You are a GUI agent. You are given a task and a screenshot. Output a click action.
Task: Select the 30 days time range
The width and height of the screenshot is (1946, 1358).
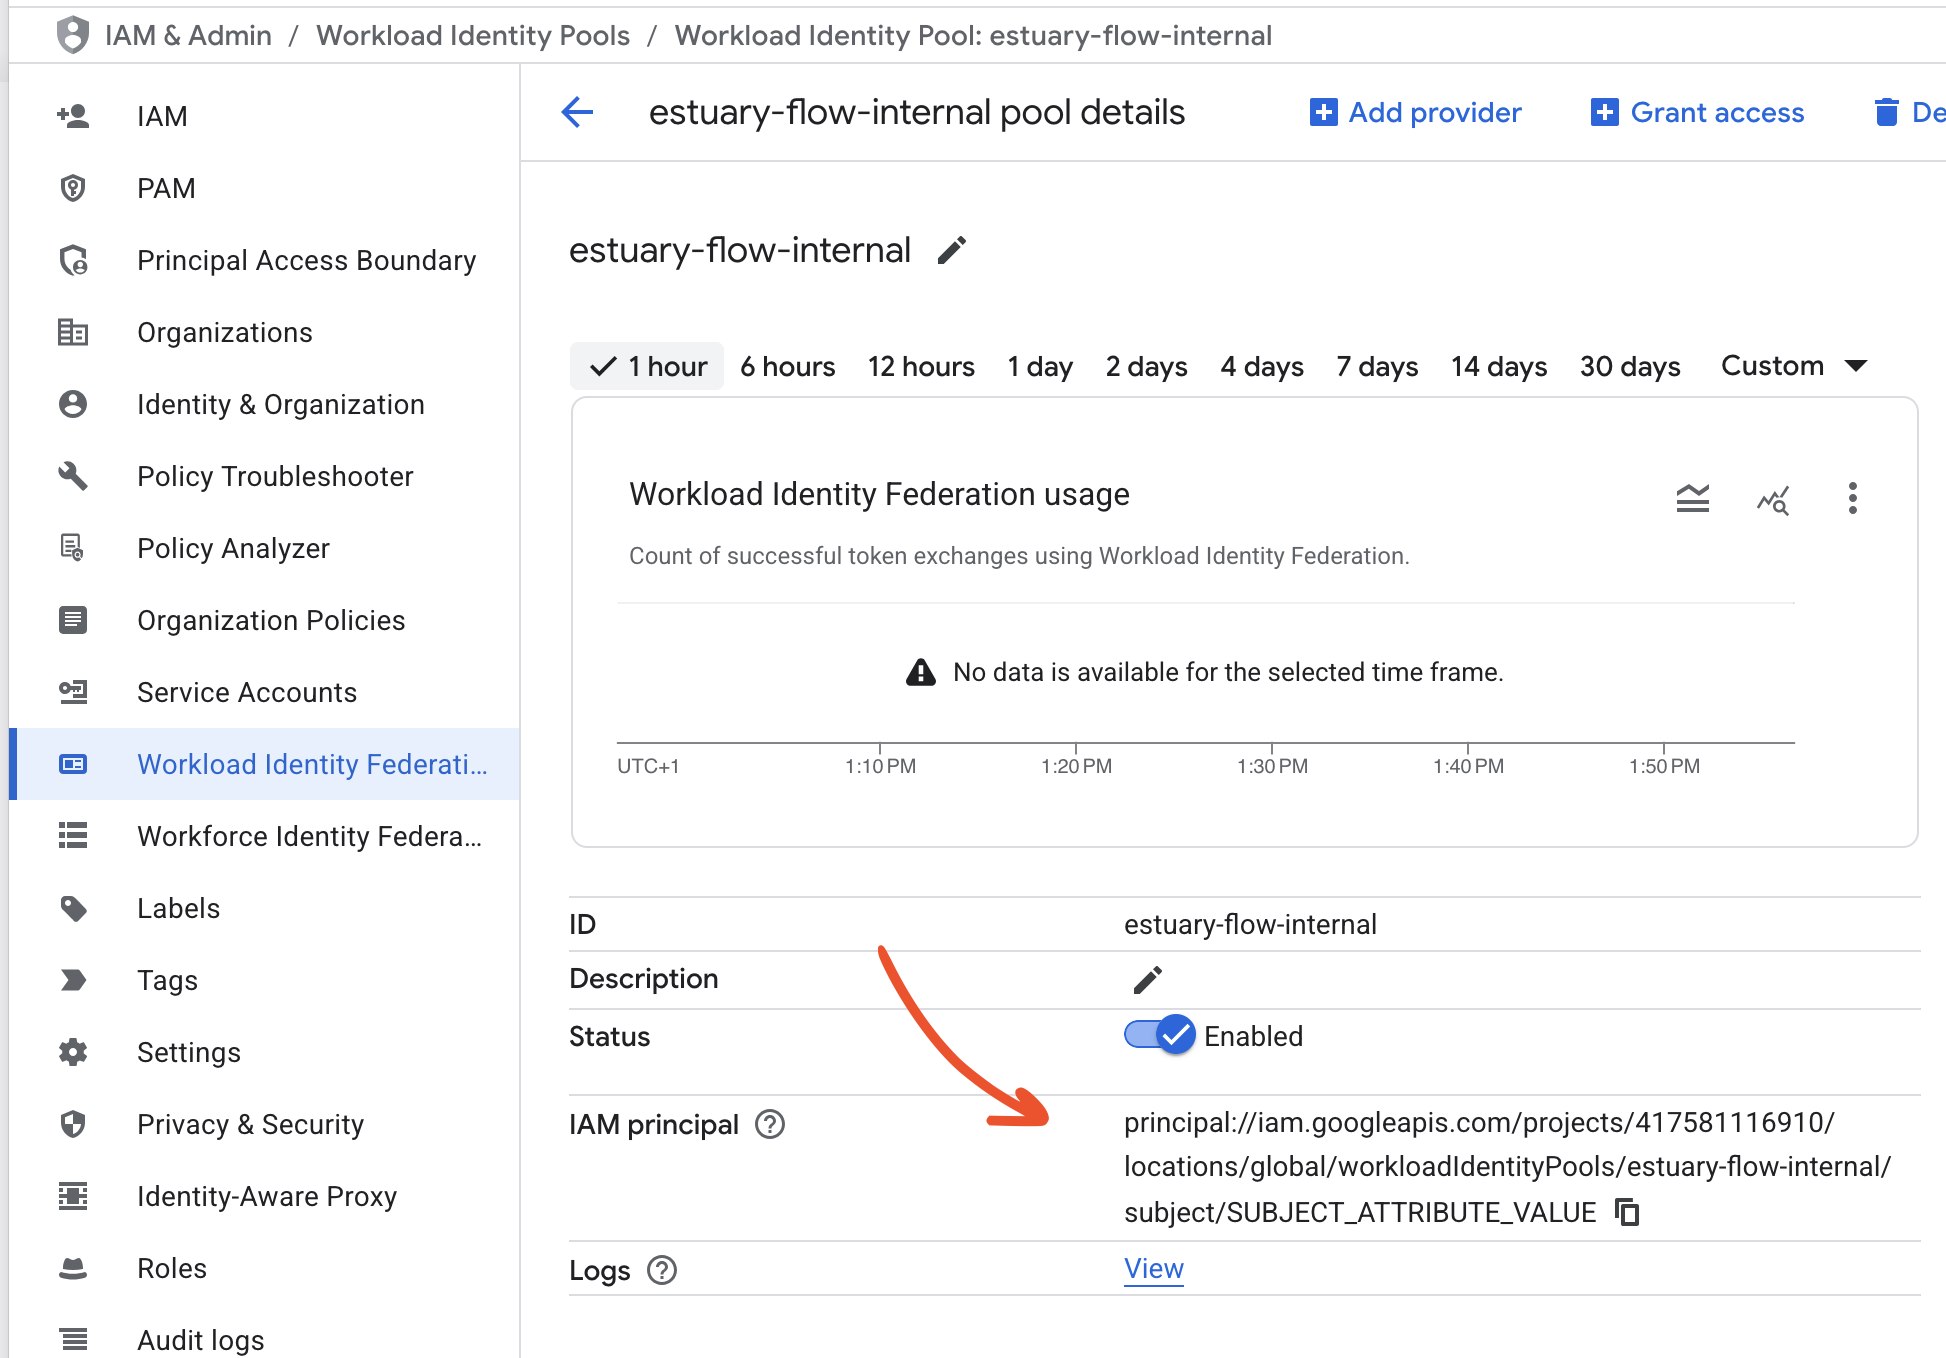(x=1629, y=366)
